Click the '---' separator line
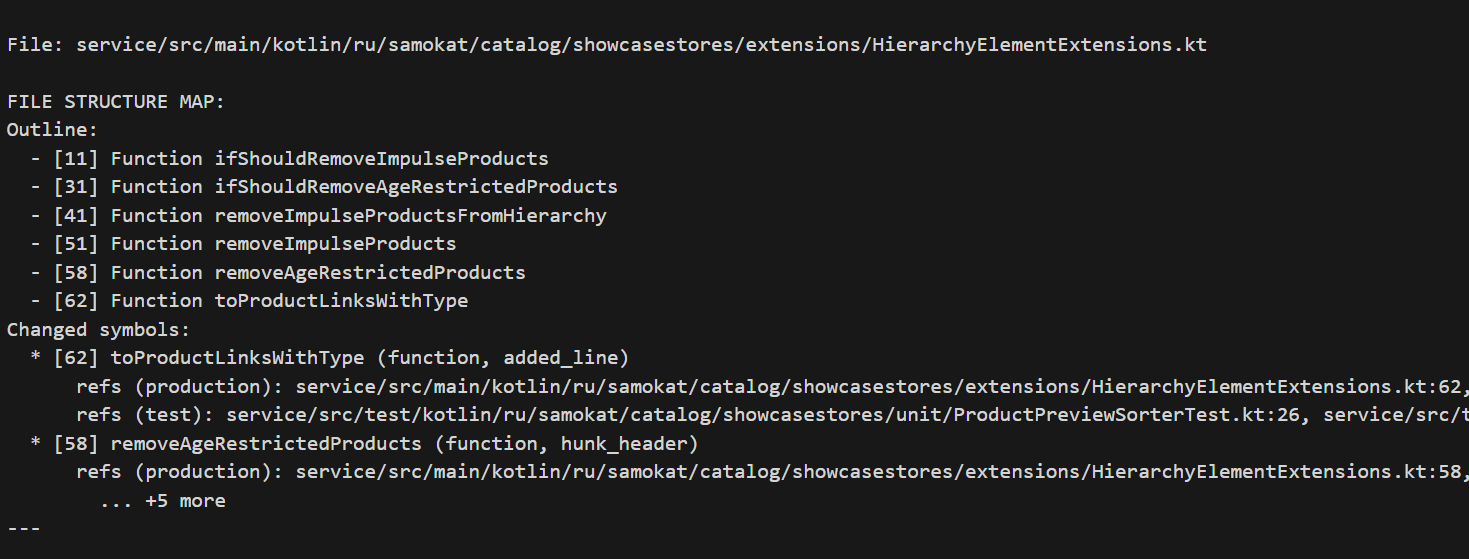 point(23,528)
